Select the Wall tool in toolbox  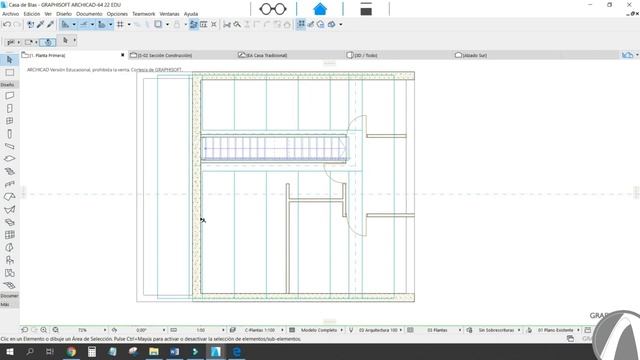tap(9, 96)
